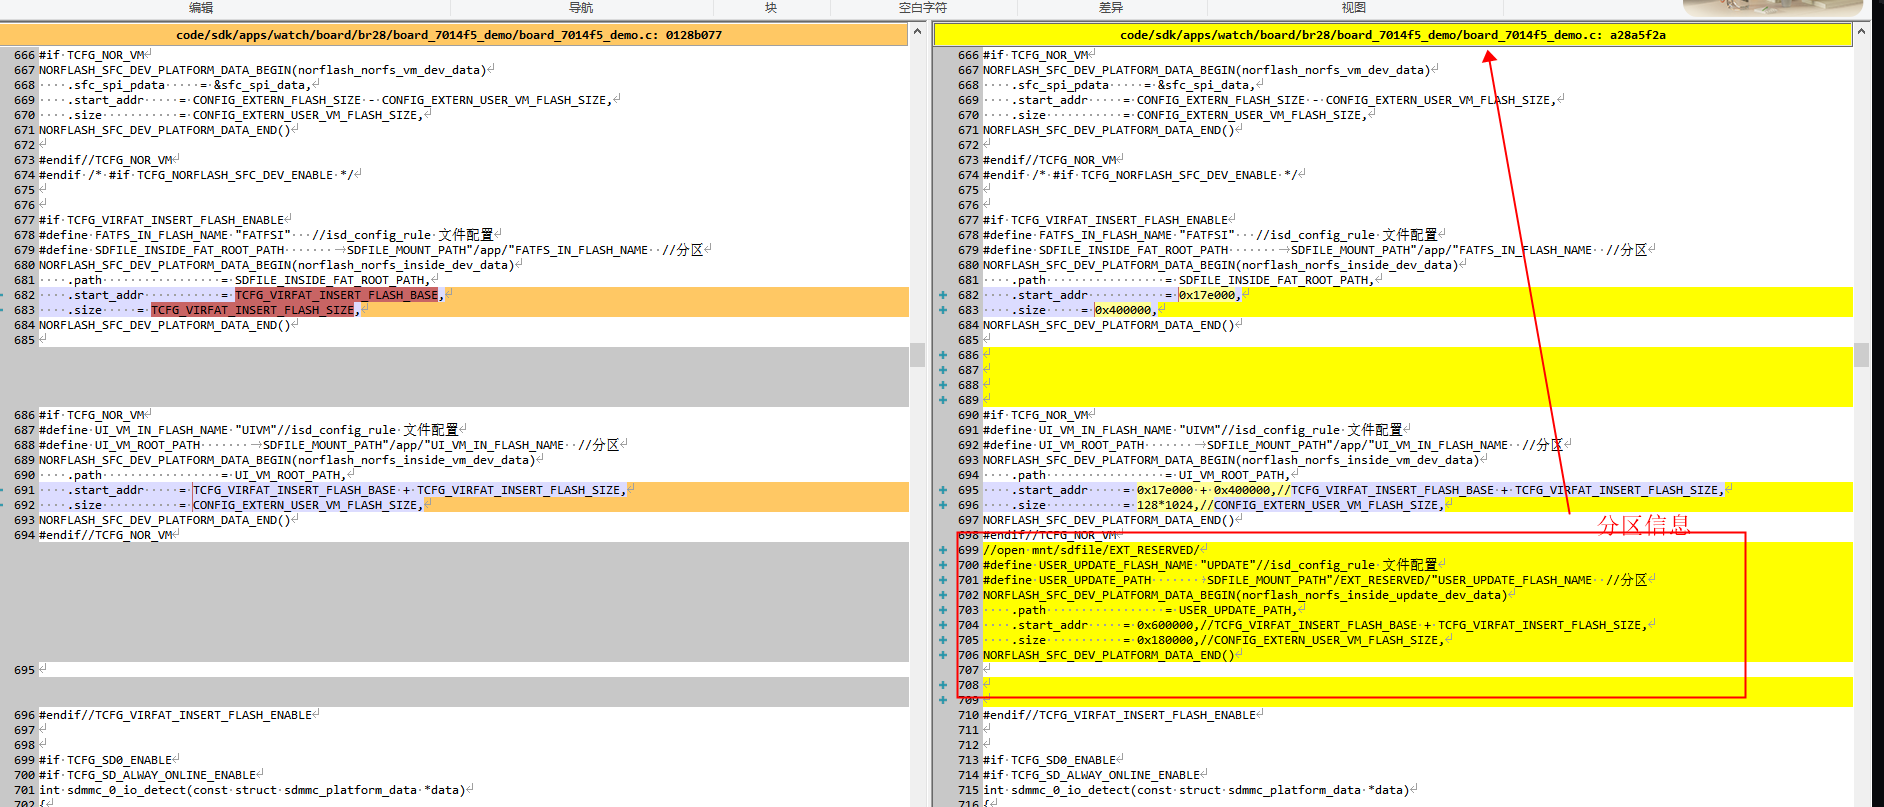Screen dimensions: 1884x807
Task: Click highlighted TCFG_VIRFAT_INSERT_FLASH_BASE on left line 682
Action: tap(337, 295)
